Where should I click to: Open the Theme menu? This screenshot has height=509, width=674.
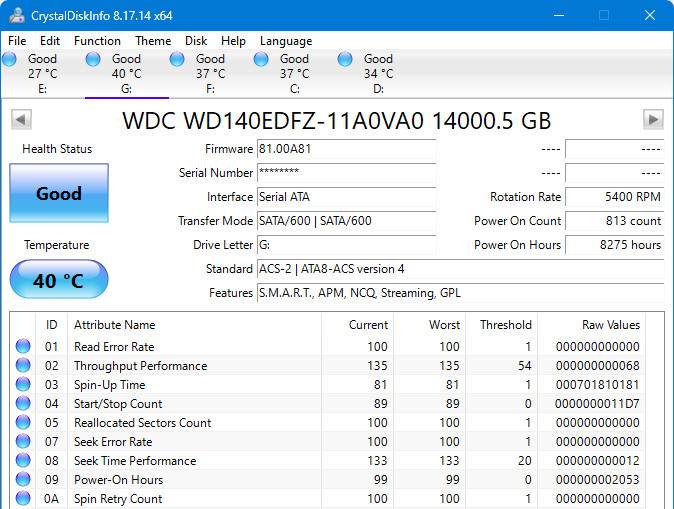click(x=153, y=41)
